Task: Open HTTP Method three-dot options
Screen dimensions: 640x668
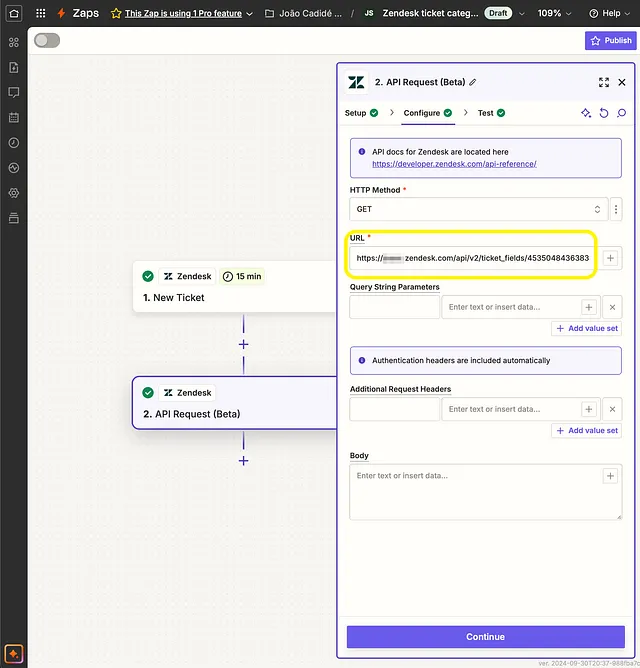Action: 616,209
